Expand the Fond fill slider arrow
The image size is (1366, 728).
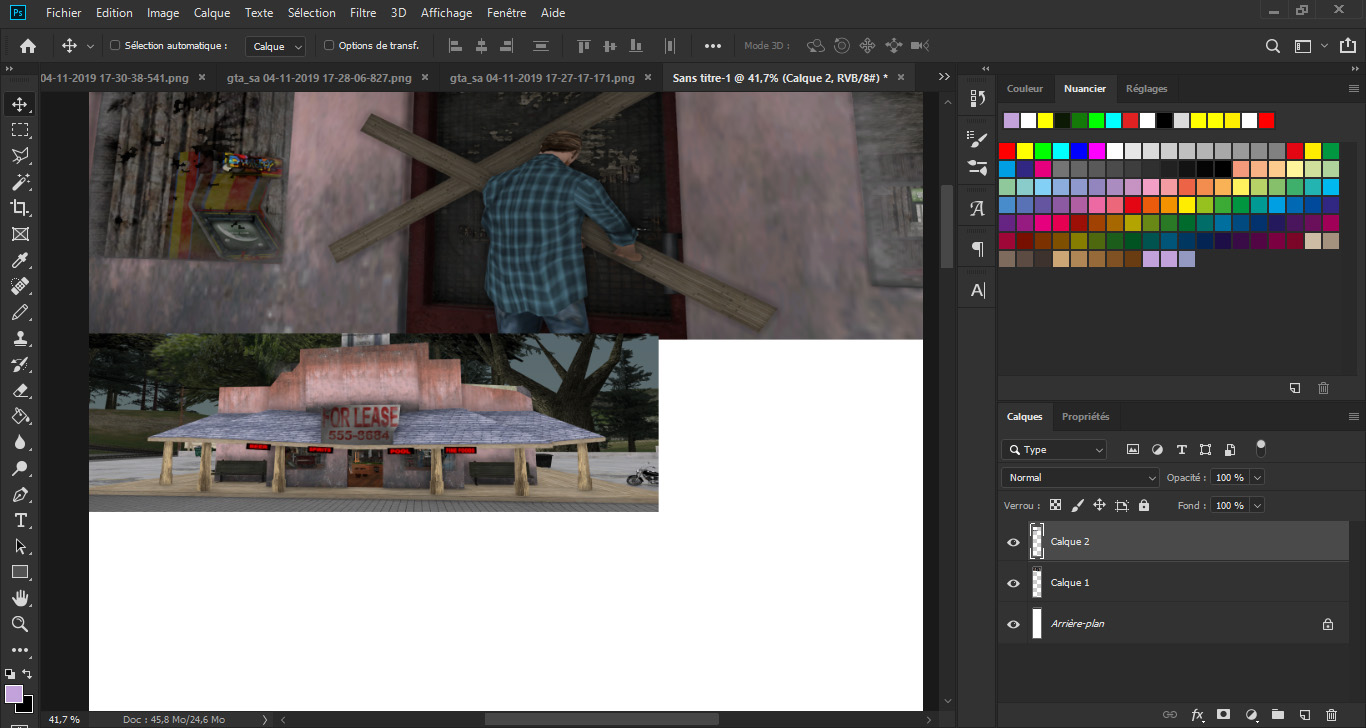point(1257,505)
